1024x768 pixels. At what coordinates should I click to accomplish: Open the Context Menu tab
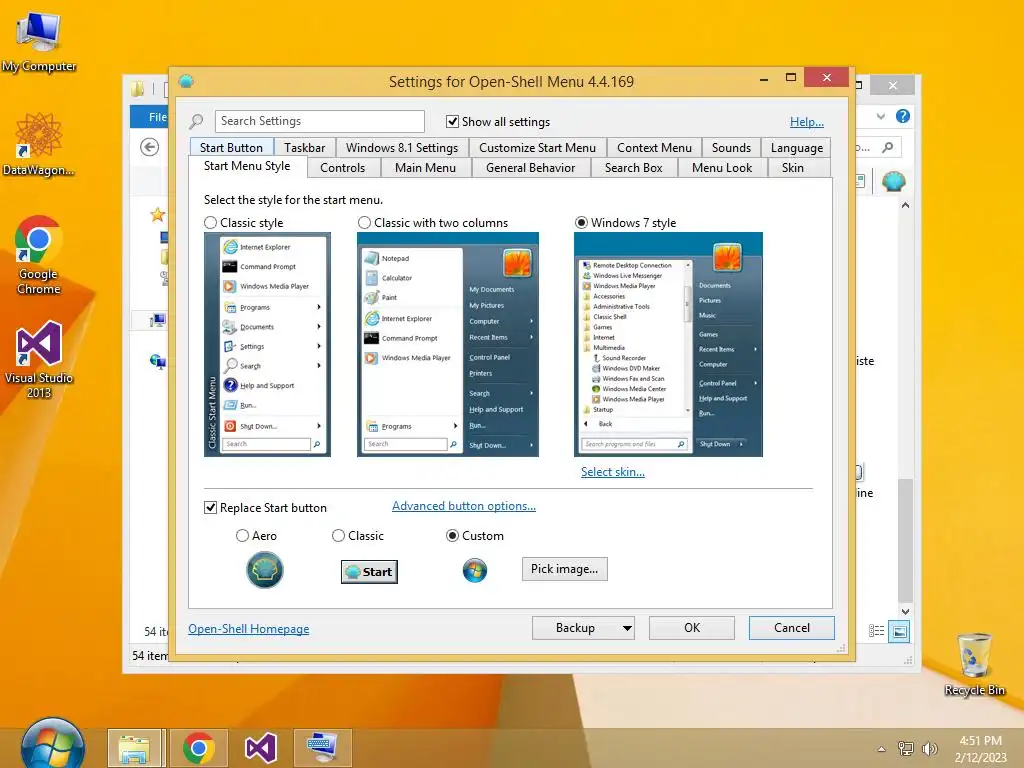click(x=654, y=148)
